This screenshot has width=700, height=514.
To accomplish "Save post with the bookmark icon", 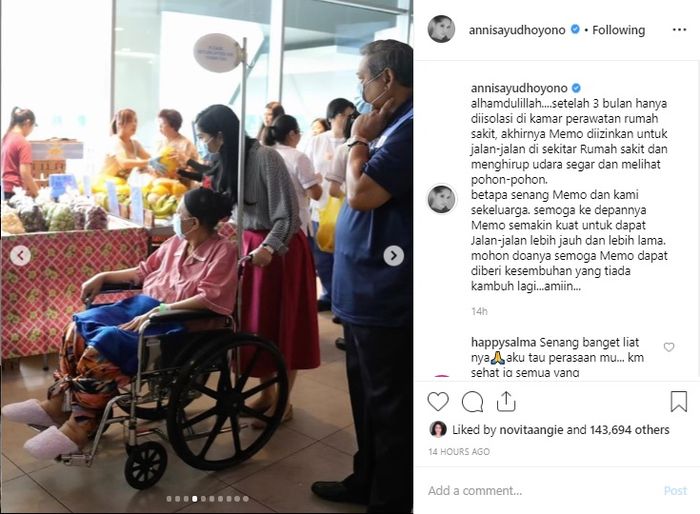I will tap(679, 401).
